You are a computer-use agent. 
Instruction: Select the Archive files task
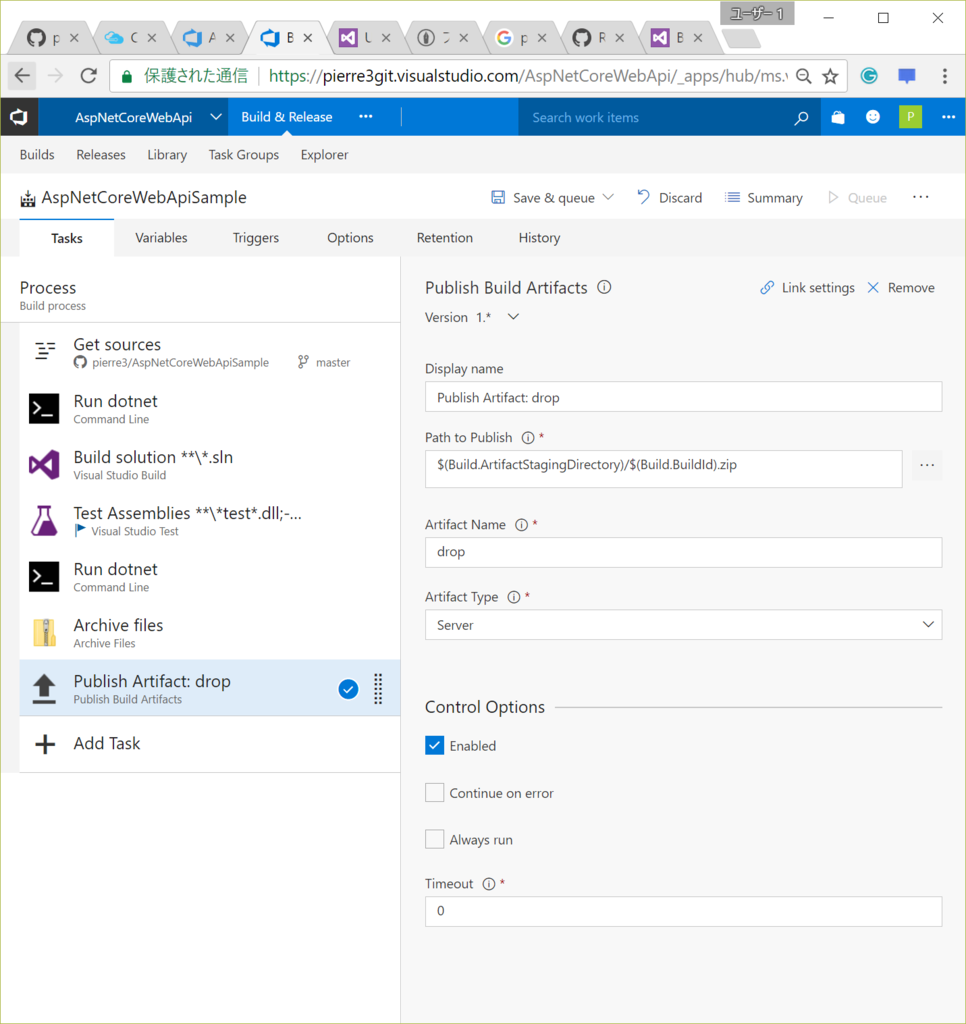[x=210, y=633]
